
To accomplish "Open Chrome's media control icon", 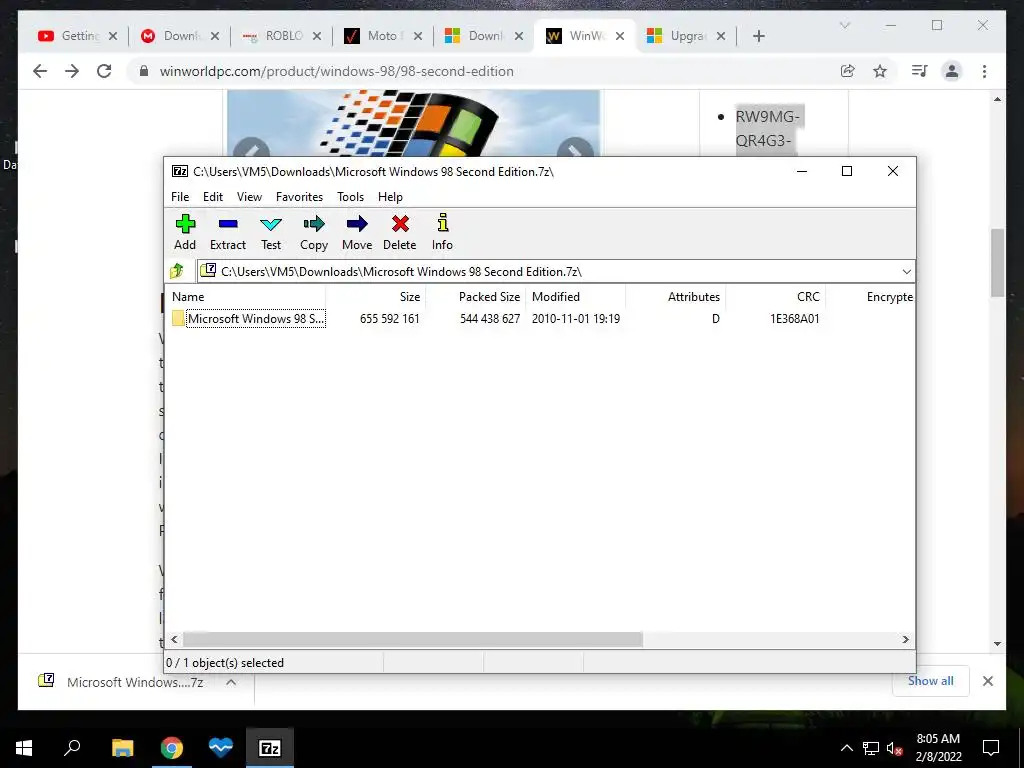I will [x=920, y=71].
